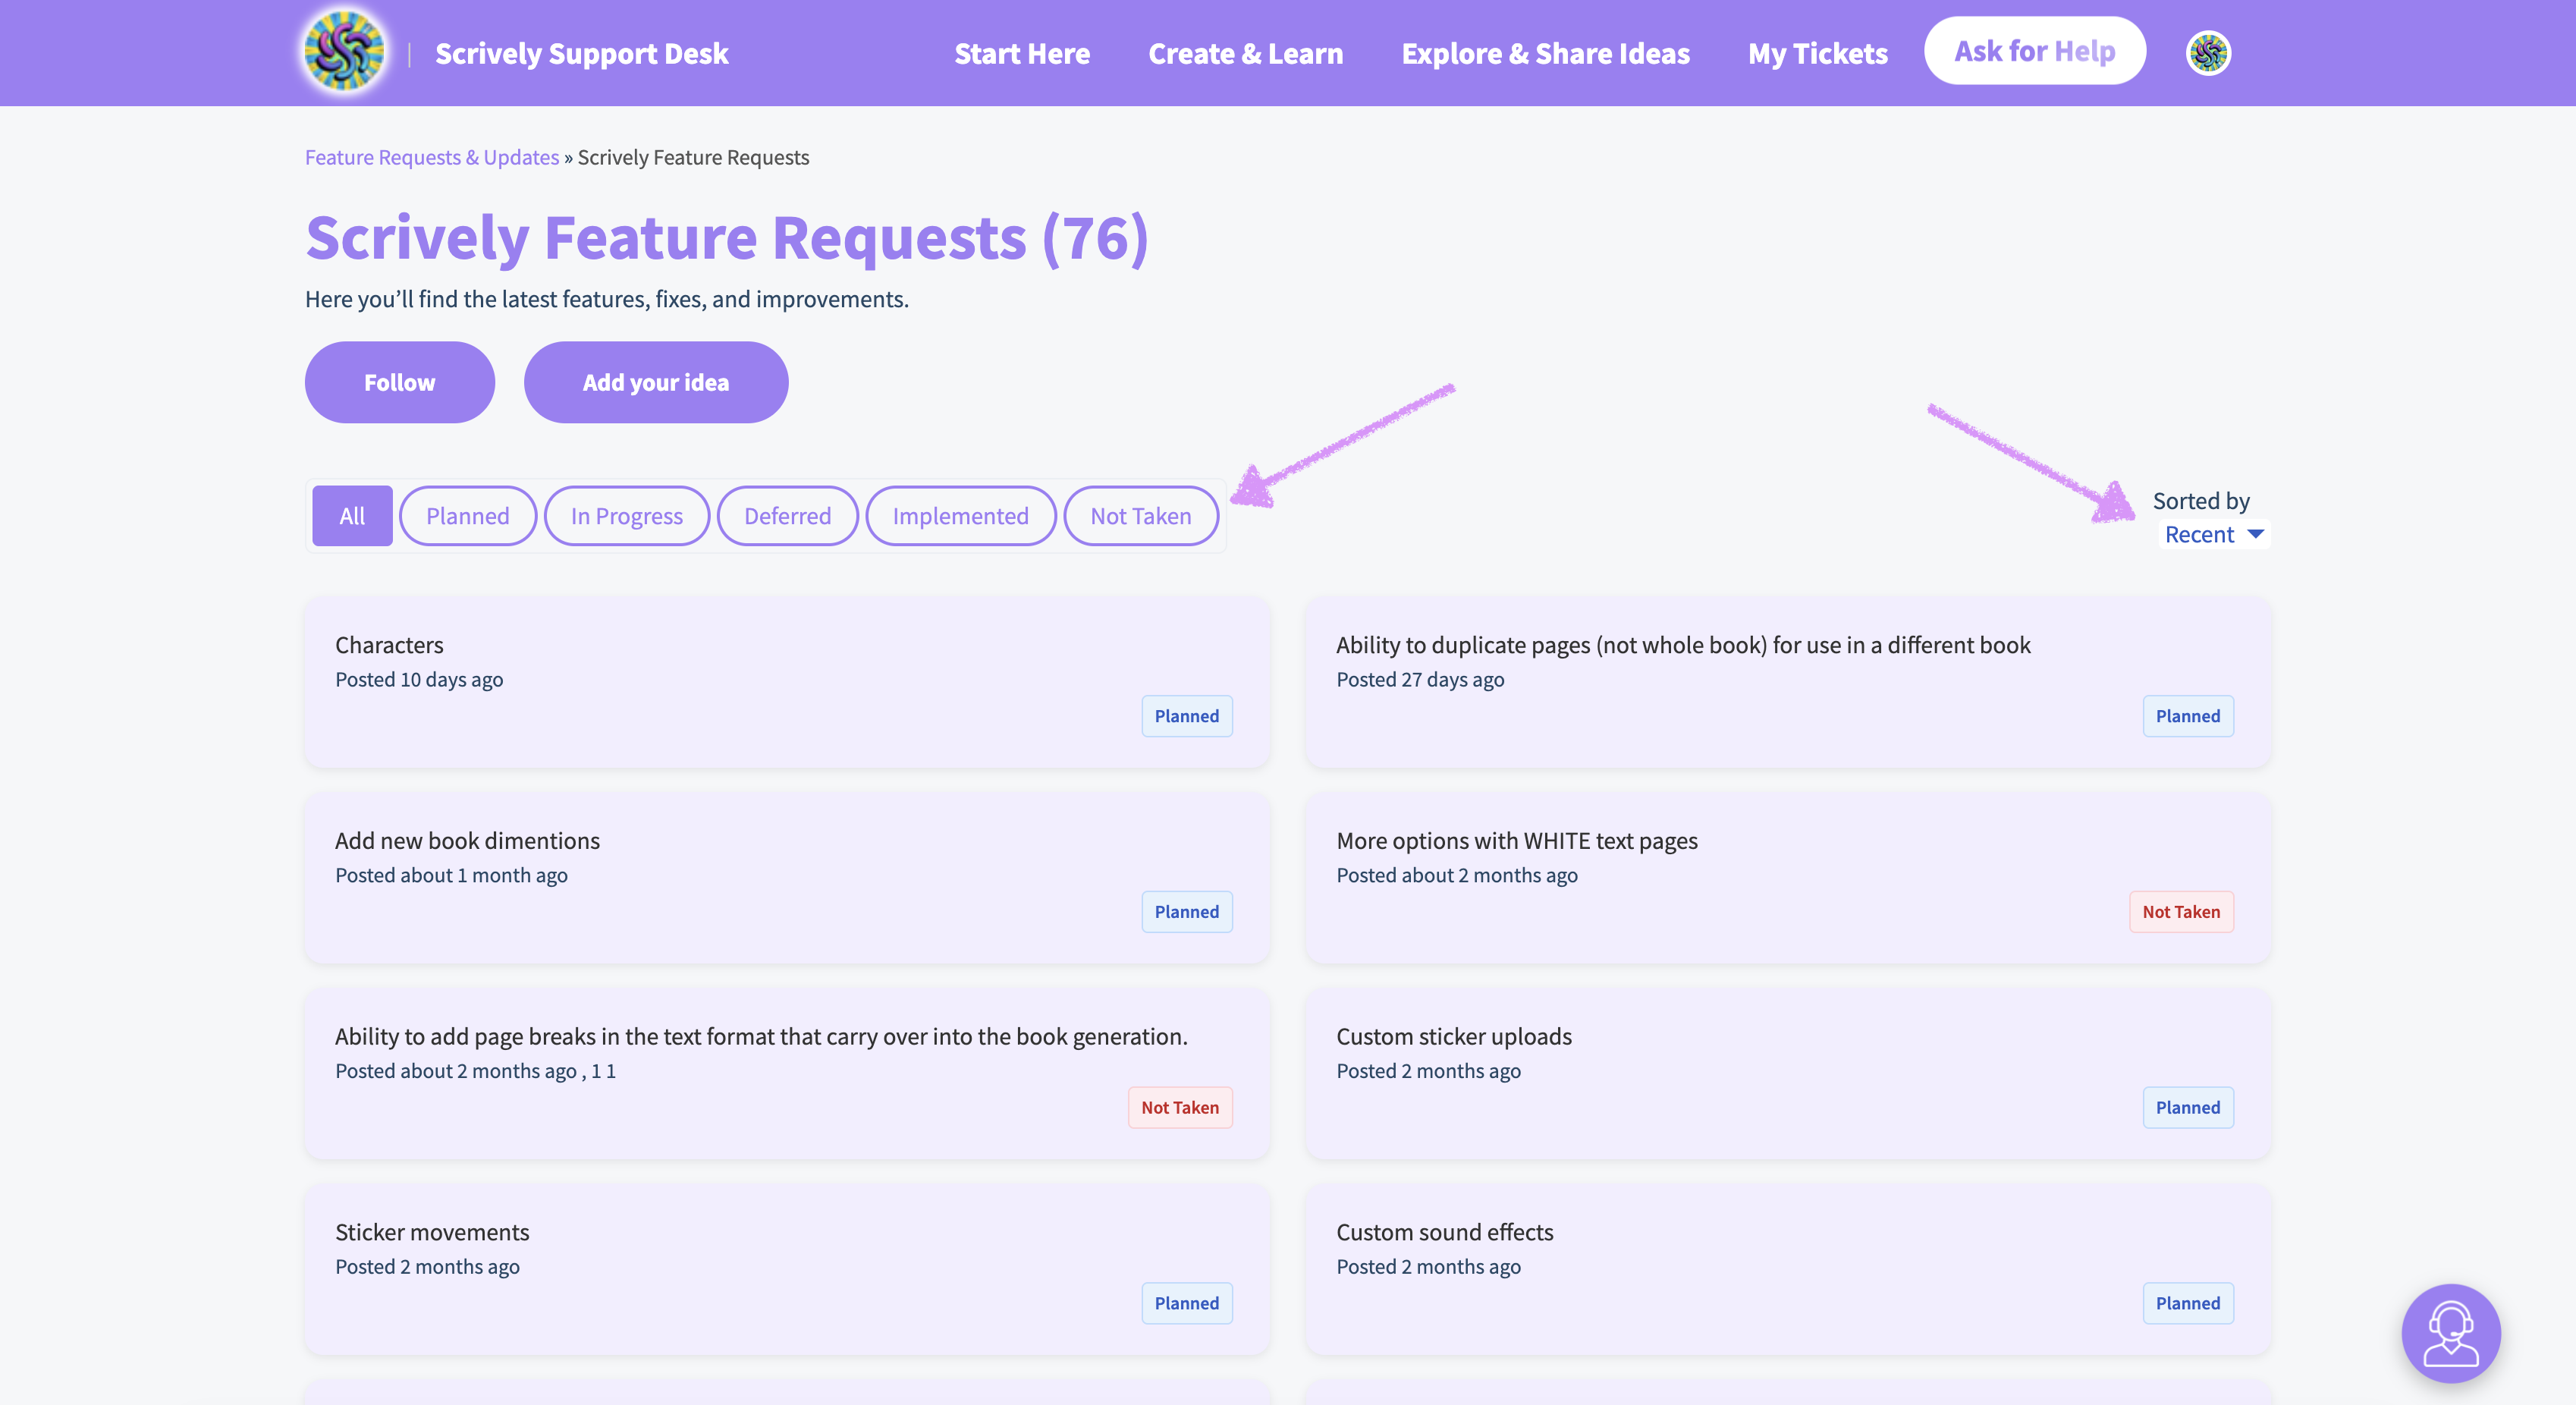Click the Recent sort dropdown arrow

[2255, 534]
